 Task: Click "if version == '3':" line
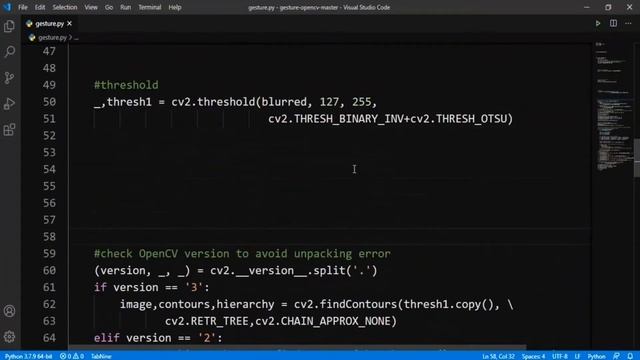pyautogui.click(x=151, y=287)
